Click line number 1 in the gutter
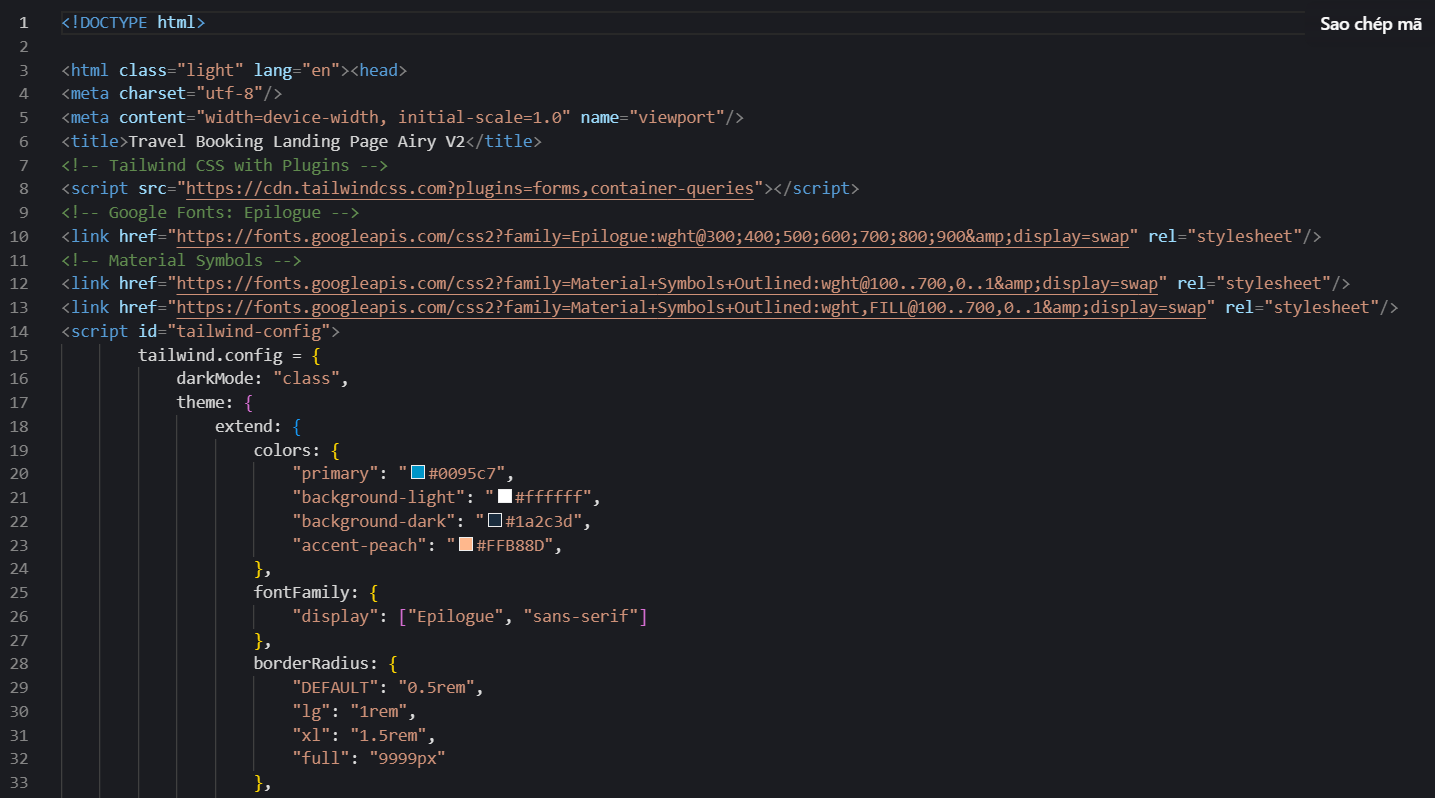1435x798 pixels. coord(25,22)
